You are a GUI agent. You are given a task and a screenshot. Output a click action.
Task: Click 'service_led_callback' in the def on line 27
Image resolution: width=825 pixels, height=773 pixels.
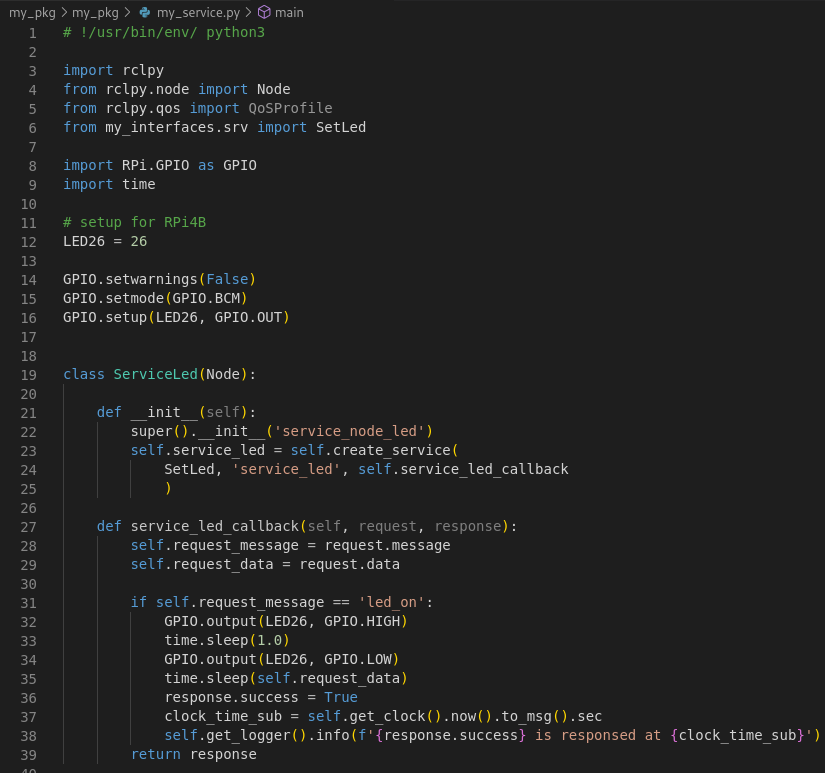[x=215, y=527]
